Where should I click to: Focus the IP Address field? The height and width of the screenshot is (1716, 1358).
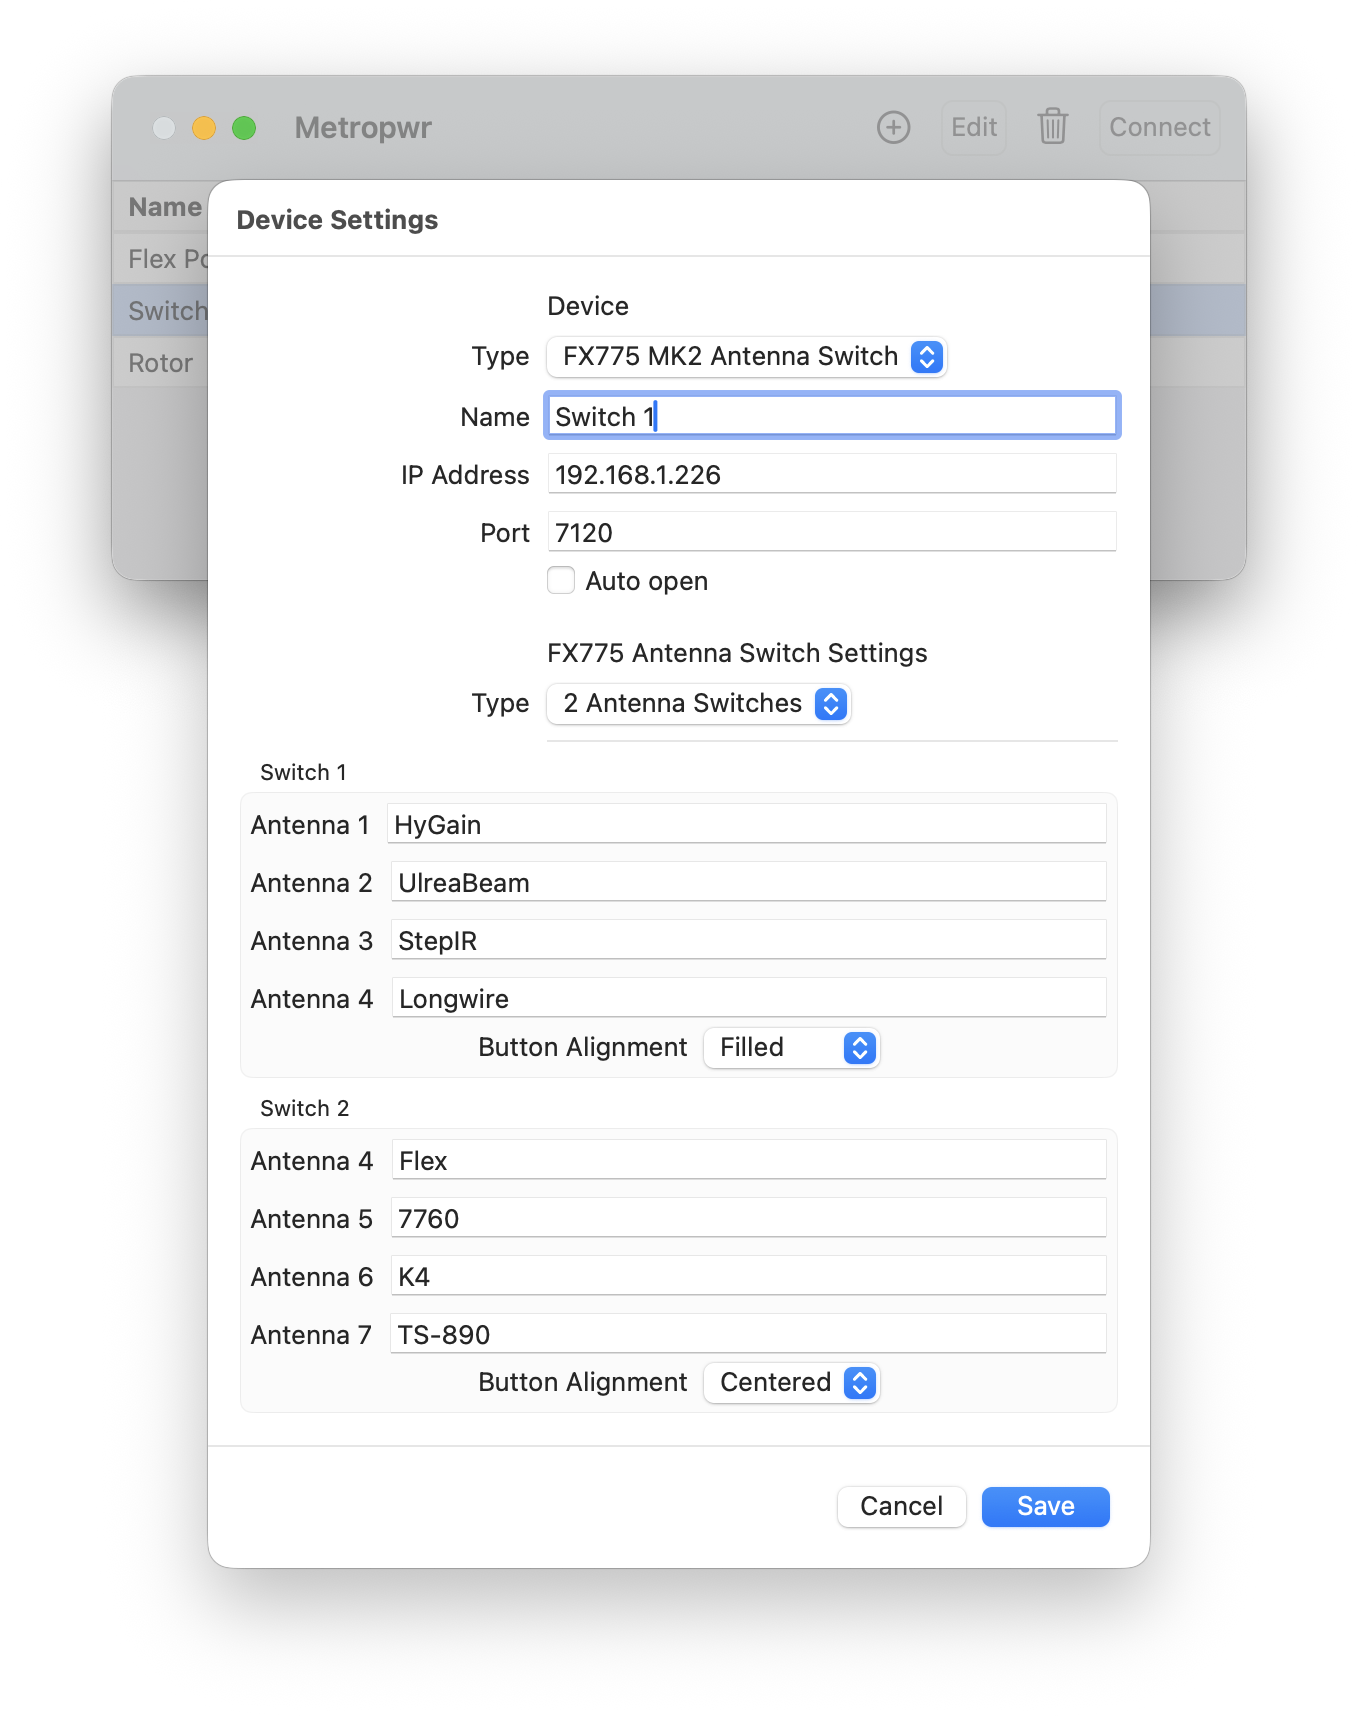pos(832,475)
